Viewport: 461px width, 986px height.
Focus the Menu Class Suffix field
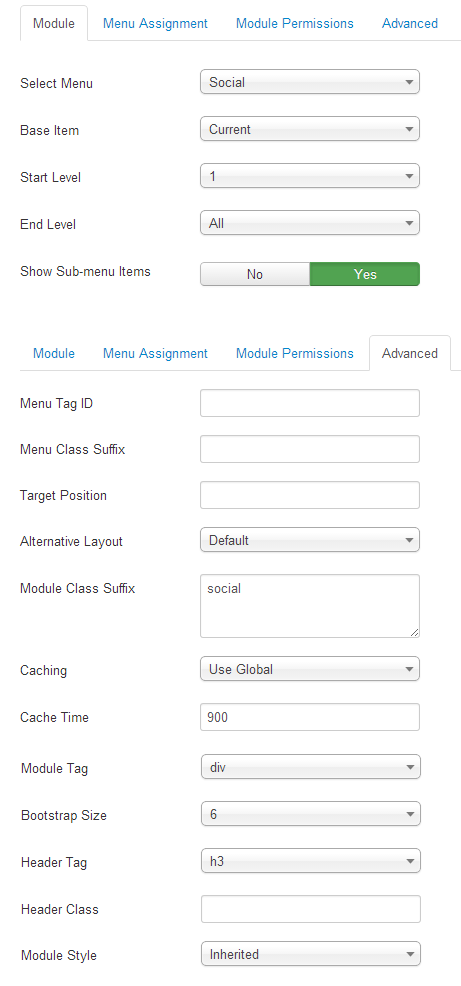(x=309, y=449)
